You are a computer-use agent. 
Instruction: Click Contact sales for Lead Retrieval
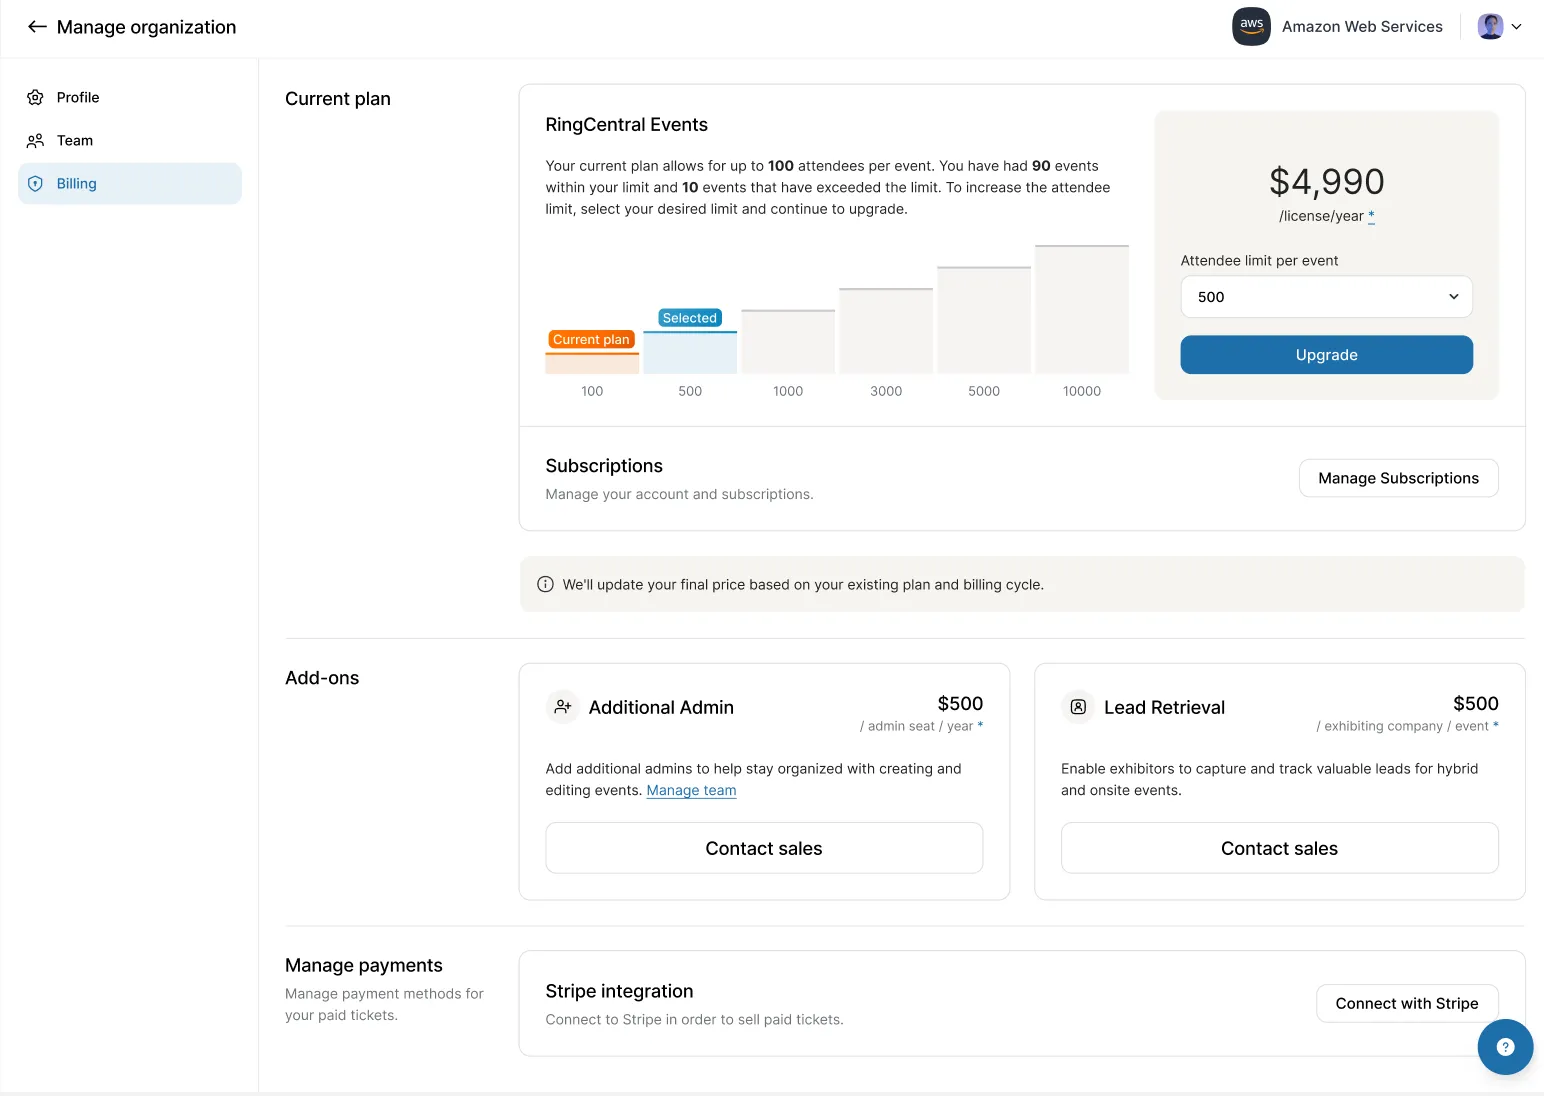(x=1279, y=848)
